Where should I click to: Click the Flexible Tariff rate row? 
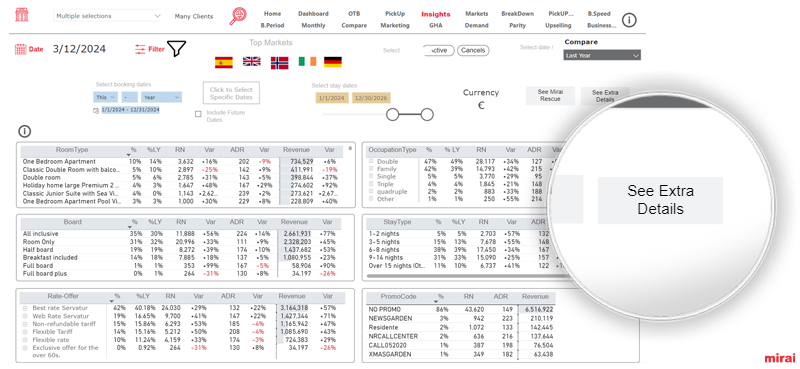coord(183,331)
